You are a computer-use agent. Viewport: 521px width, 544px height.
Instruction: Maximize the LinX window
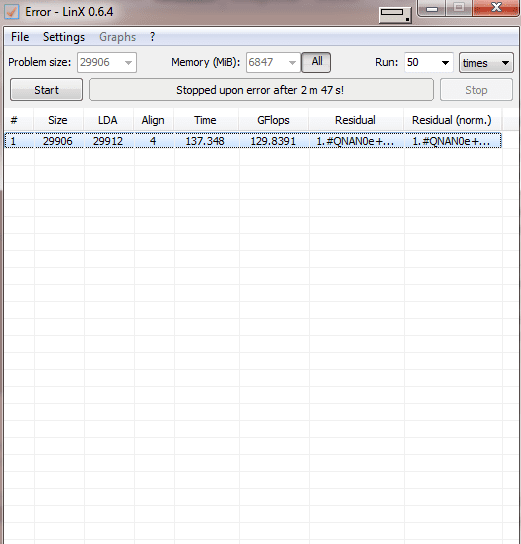tap(459, 8)
